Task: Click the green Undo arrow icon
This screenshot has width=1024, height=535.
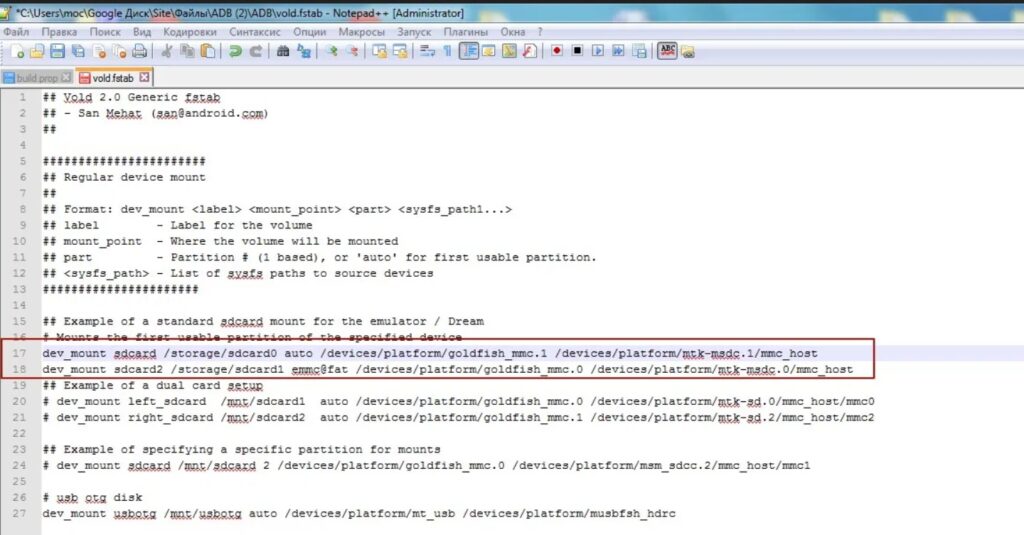Action: (x=235, y=51)
